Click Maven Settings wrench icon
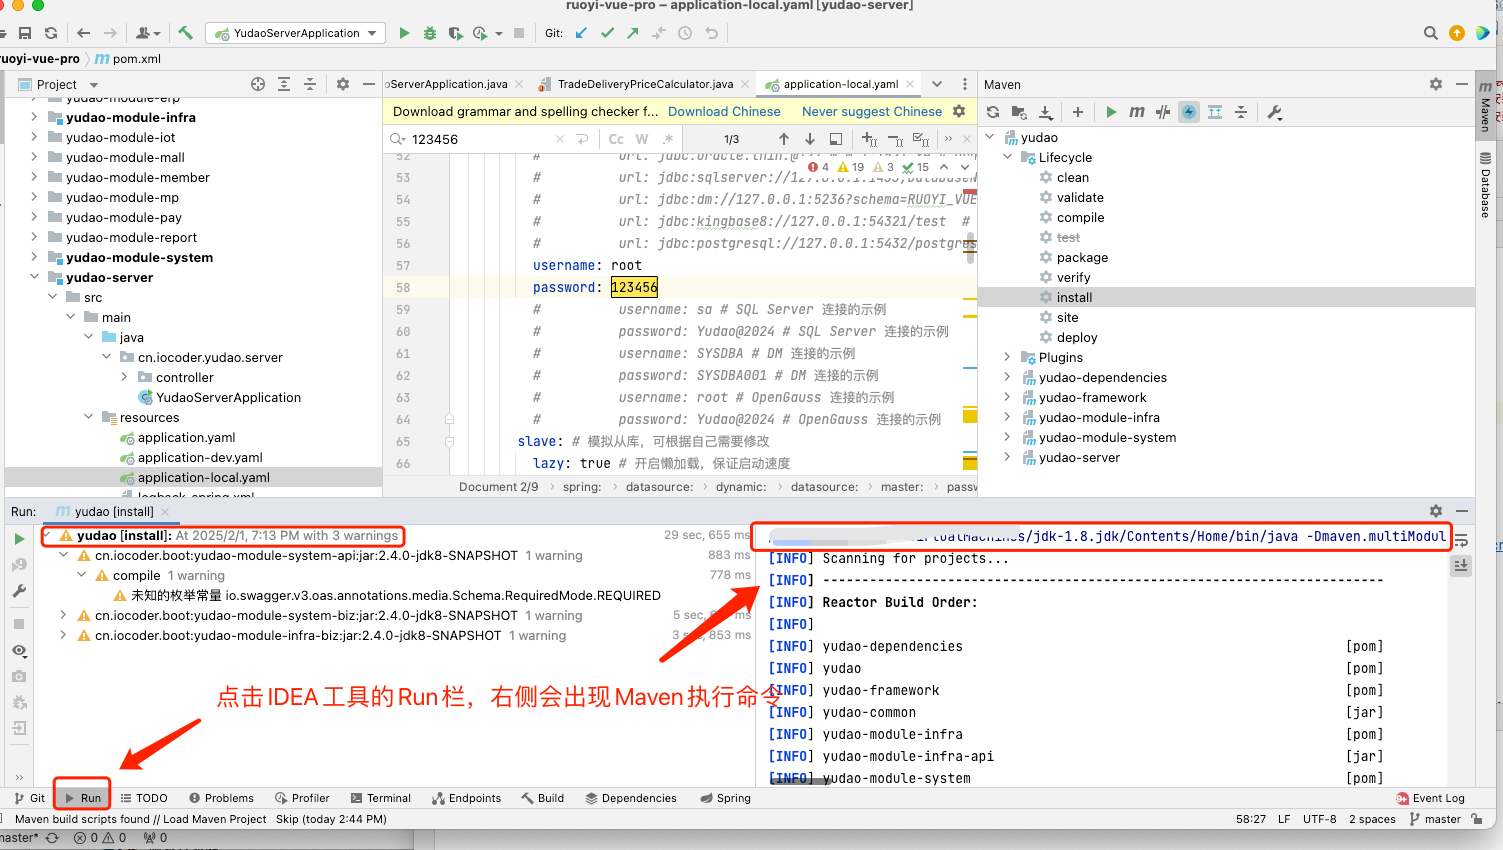Viewport: 1503px width, 850px height. (1275, 112)
